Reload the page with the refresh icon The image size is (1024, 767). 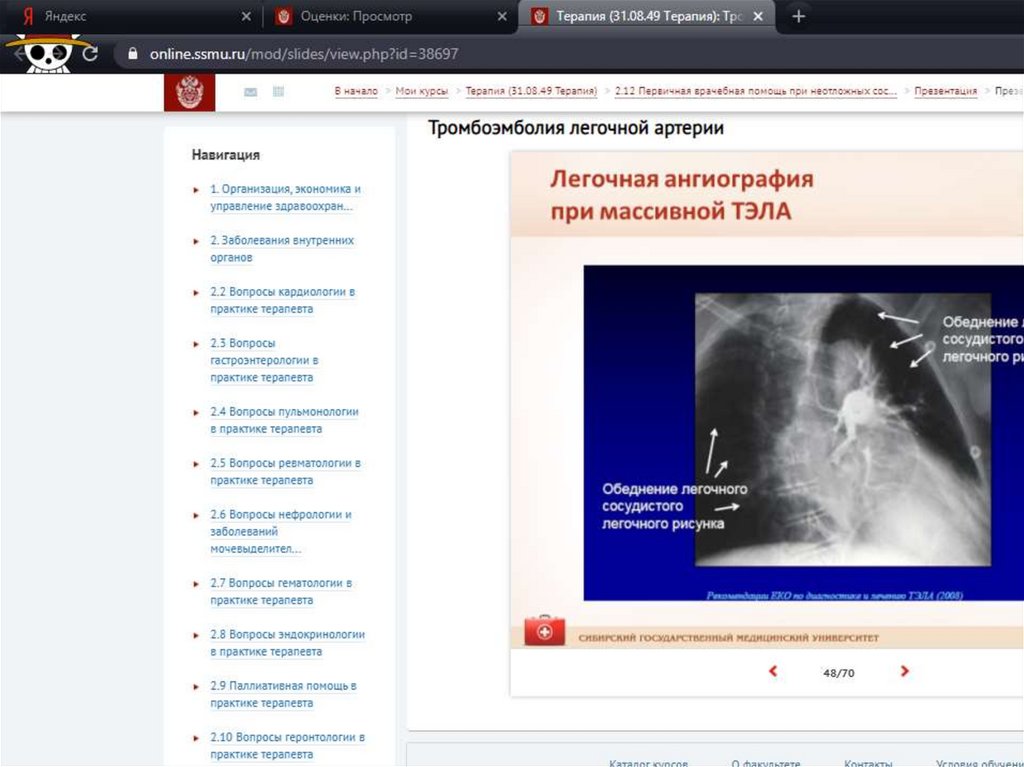coord(90,54)
